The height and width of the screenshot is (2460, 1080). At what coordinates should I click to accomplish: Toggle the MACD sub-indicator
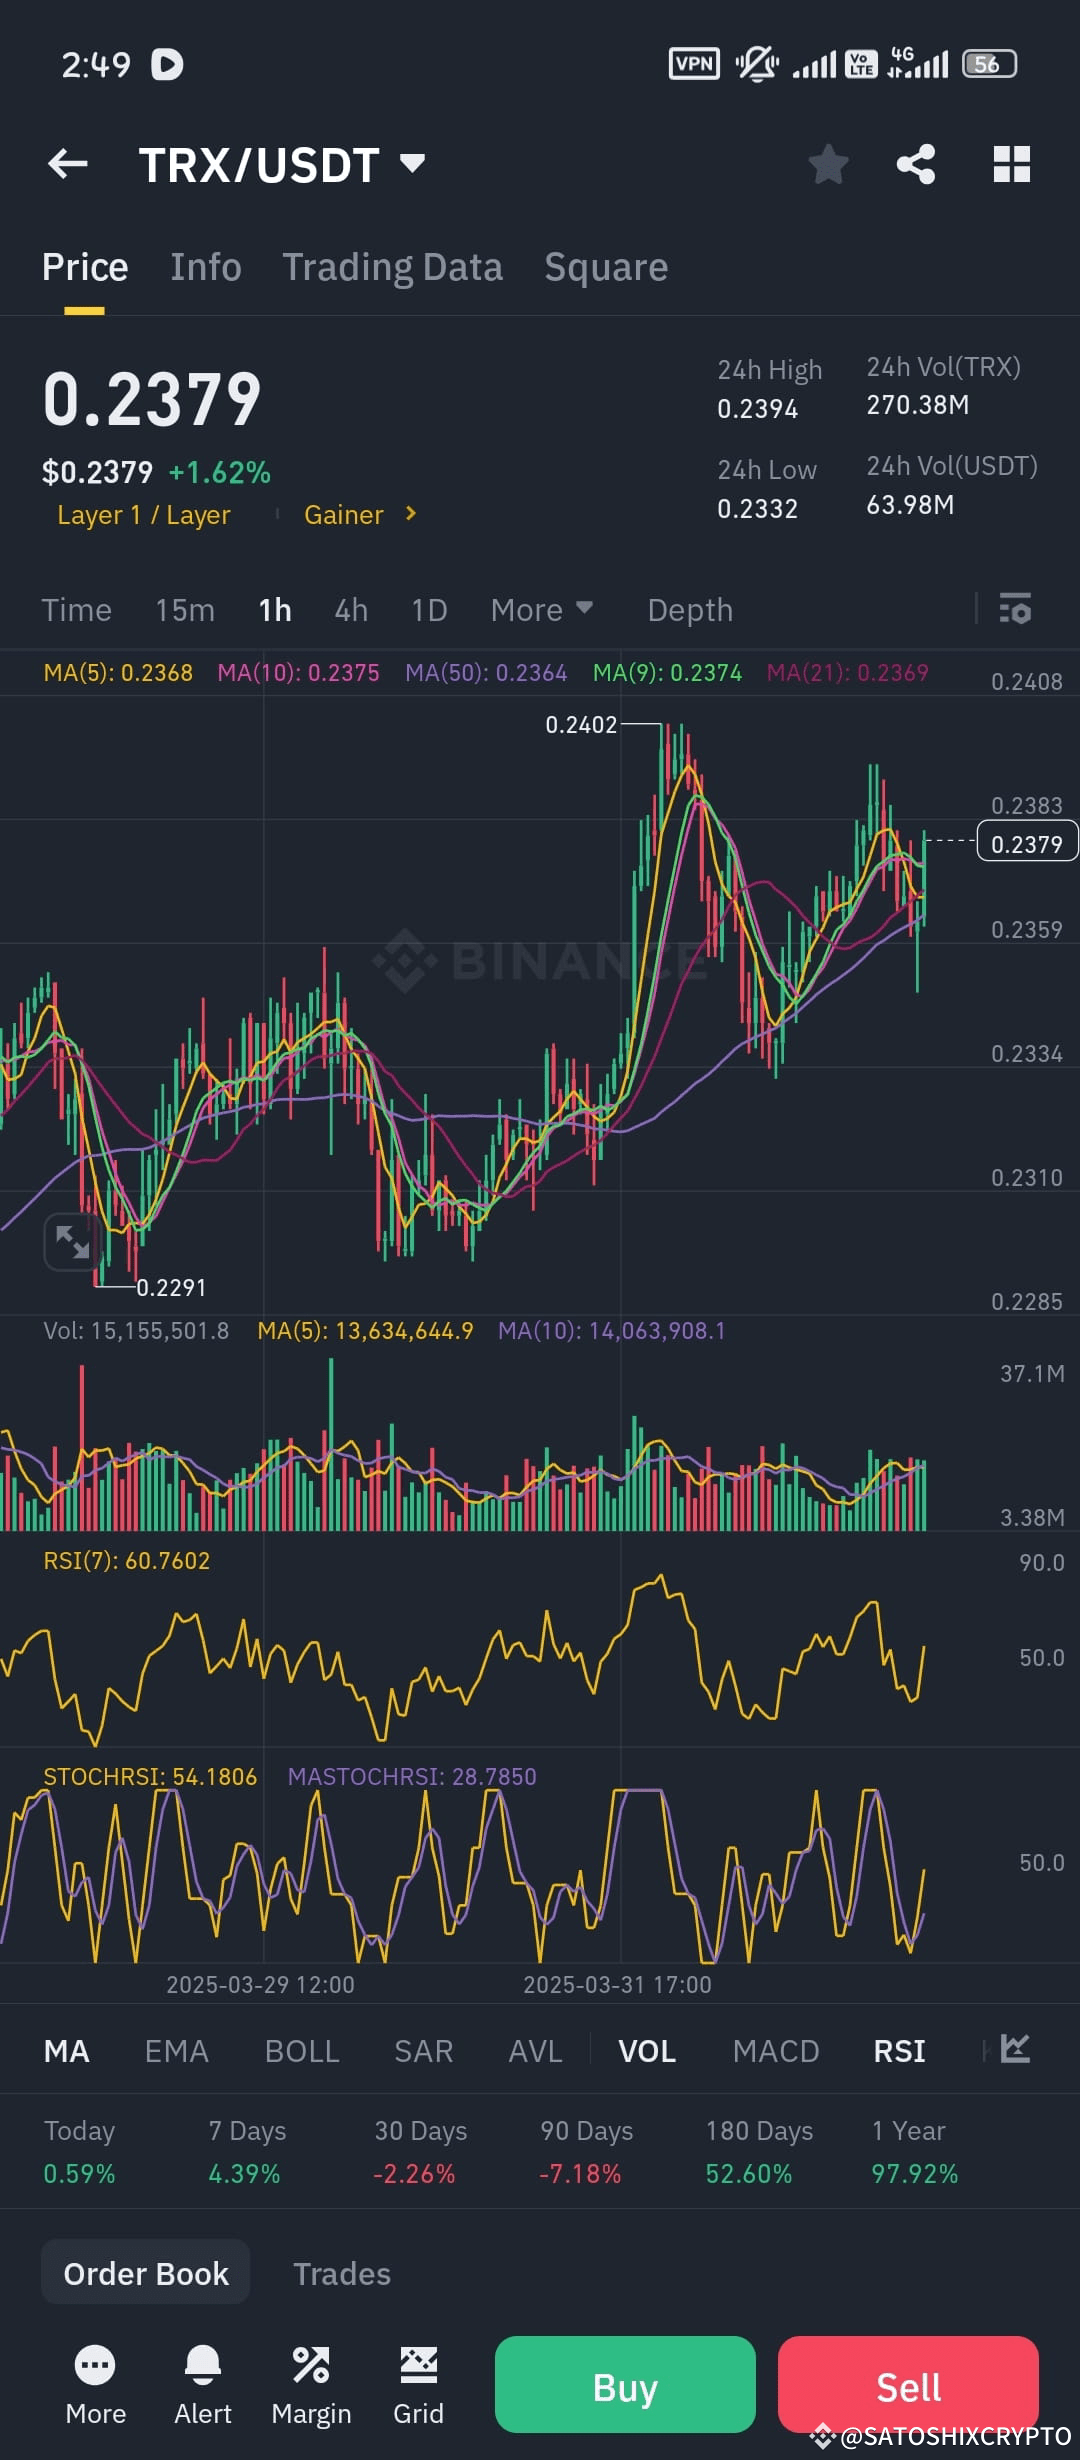(776, 2051)
